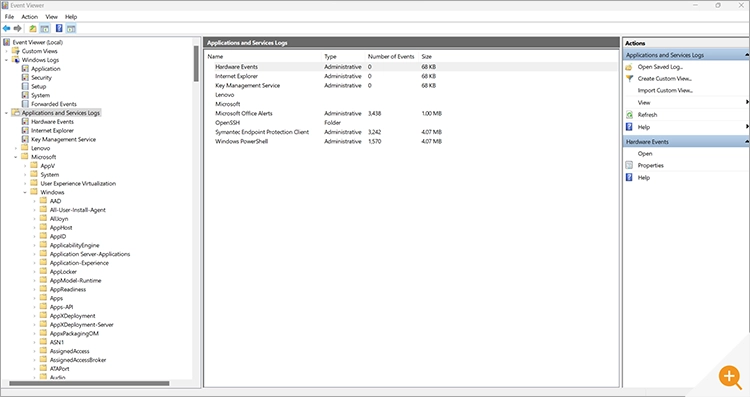Click Open under Hardware Events actions
The image size is (750, 397).
(645, 154)
